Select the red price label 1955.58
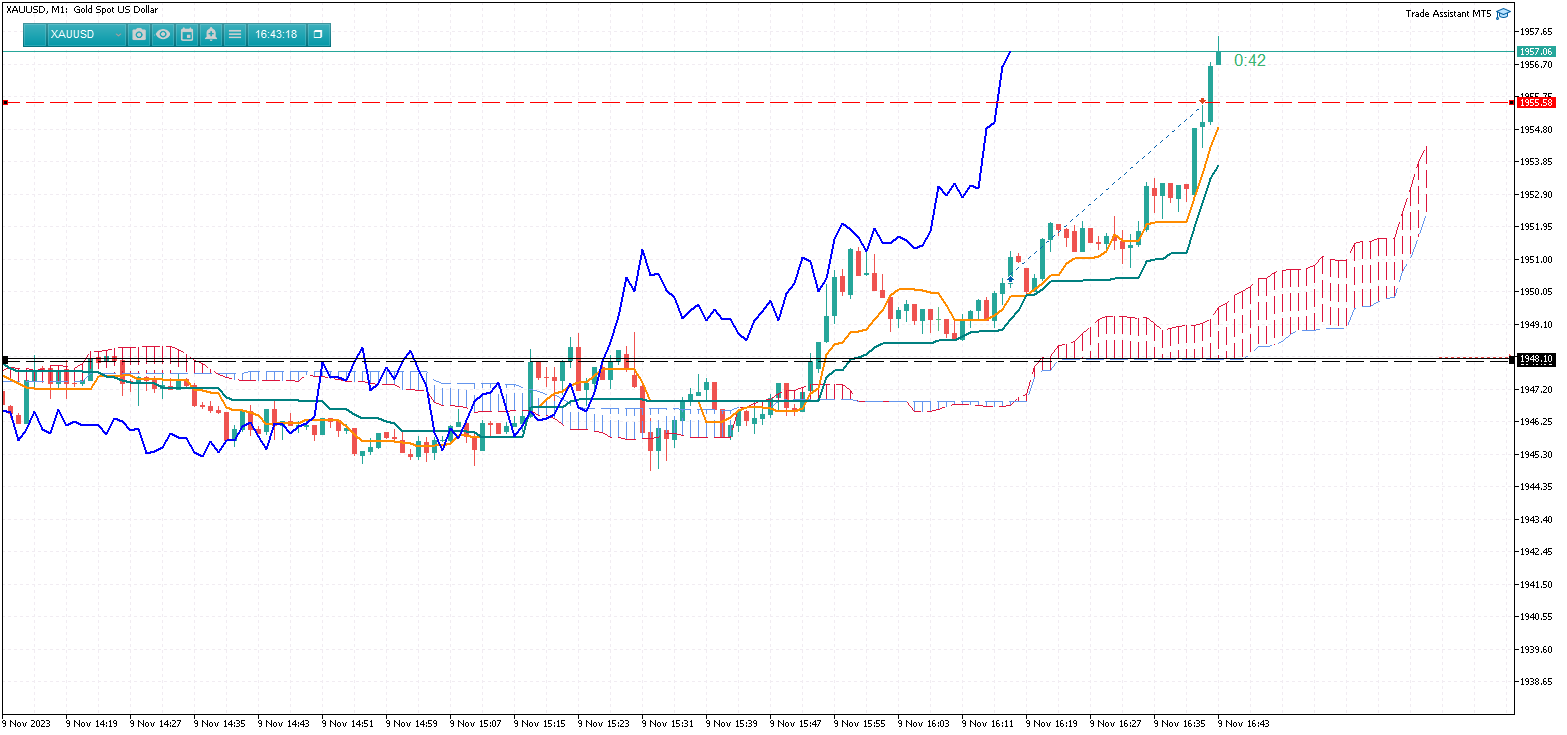The width and height of the screenshot is (1567, 735). [1535, 102]
